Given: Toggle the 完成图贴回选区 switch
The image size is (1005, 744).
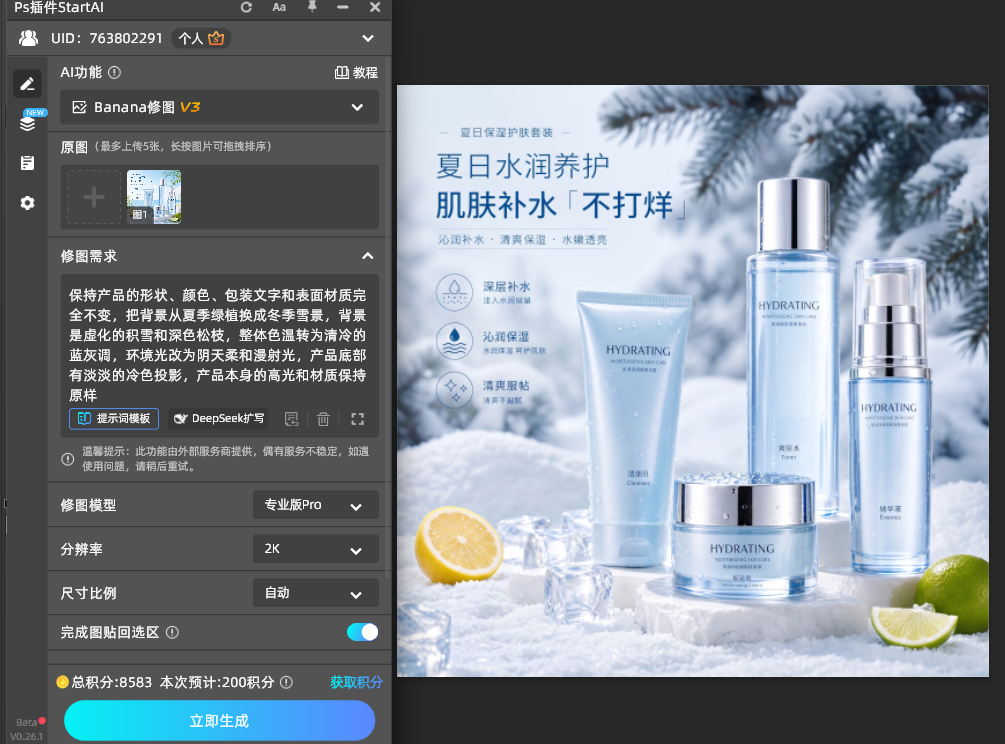Looking at the screenshot, I should (362, 632).
